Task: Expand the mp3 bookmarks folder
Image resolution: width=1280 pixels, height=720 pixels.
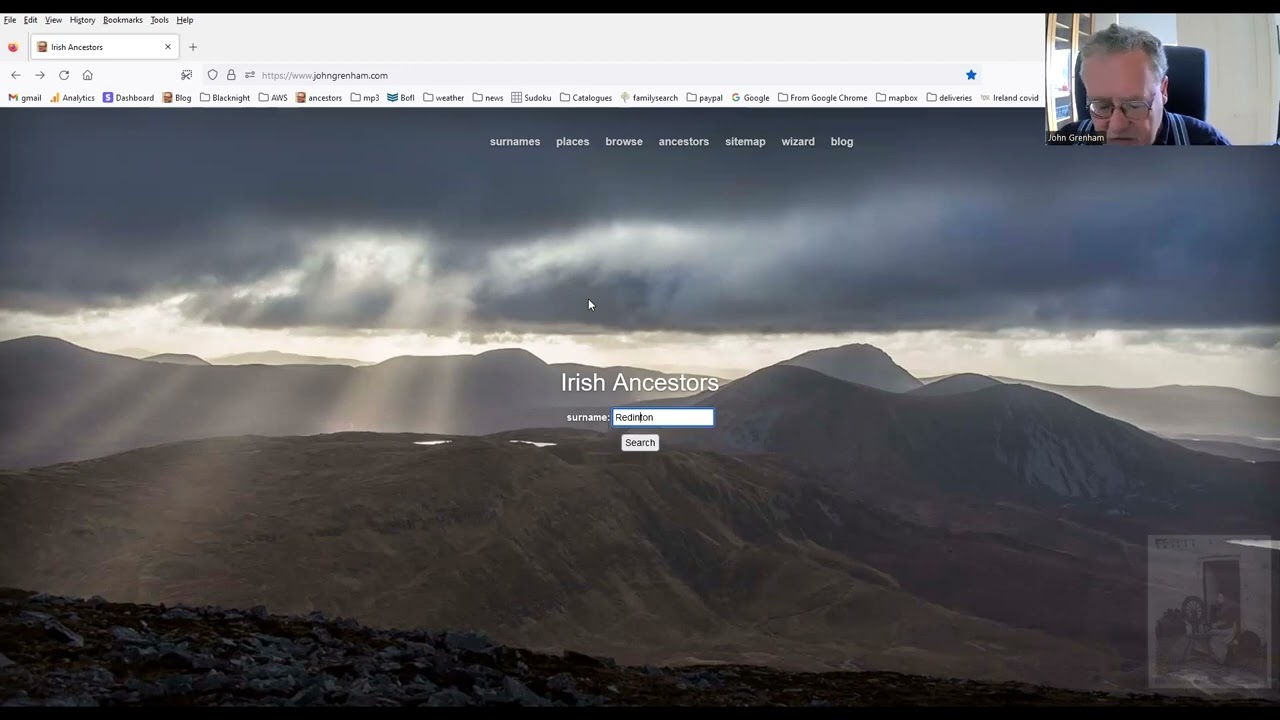Action: coord(365,98)
